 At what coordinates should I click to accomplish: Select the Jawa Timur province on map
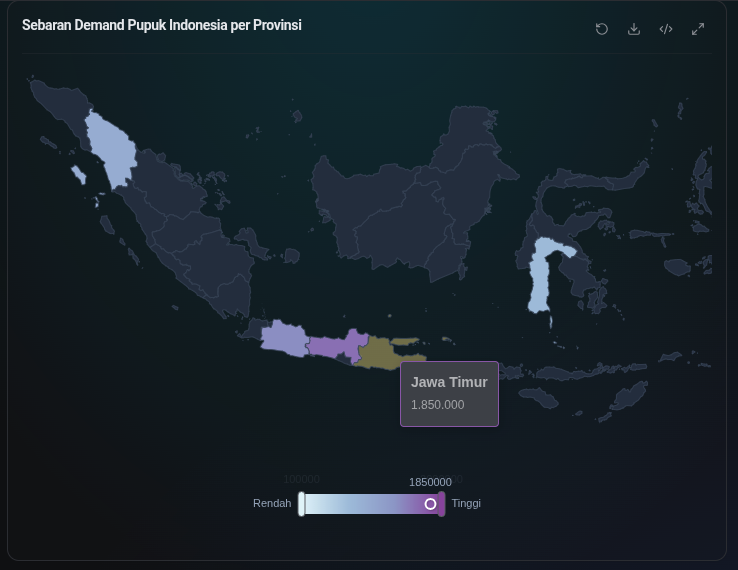[x=379, y=353]
